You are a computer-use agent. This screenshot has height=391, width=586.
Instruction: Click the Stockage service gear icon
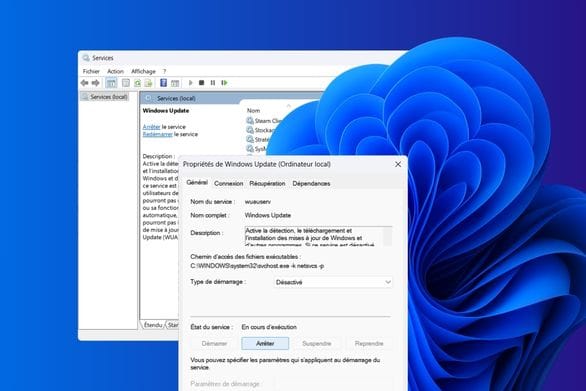(x=250, y=130)
